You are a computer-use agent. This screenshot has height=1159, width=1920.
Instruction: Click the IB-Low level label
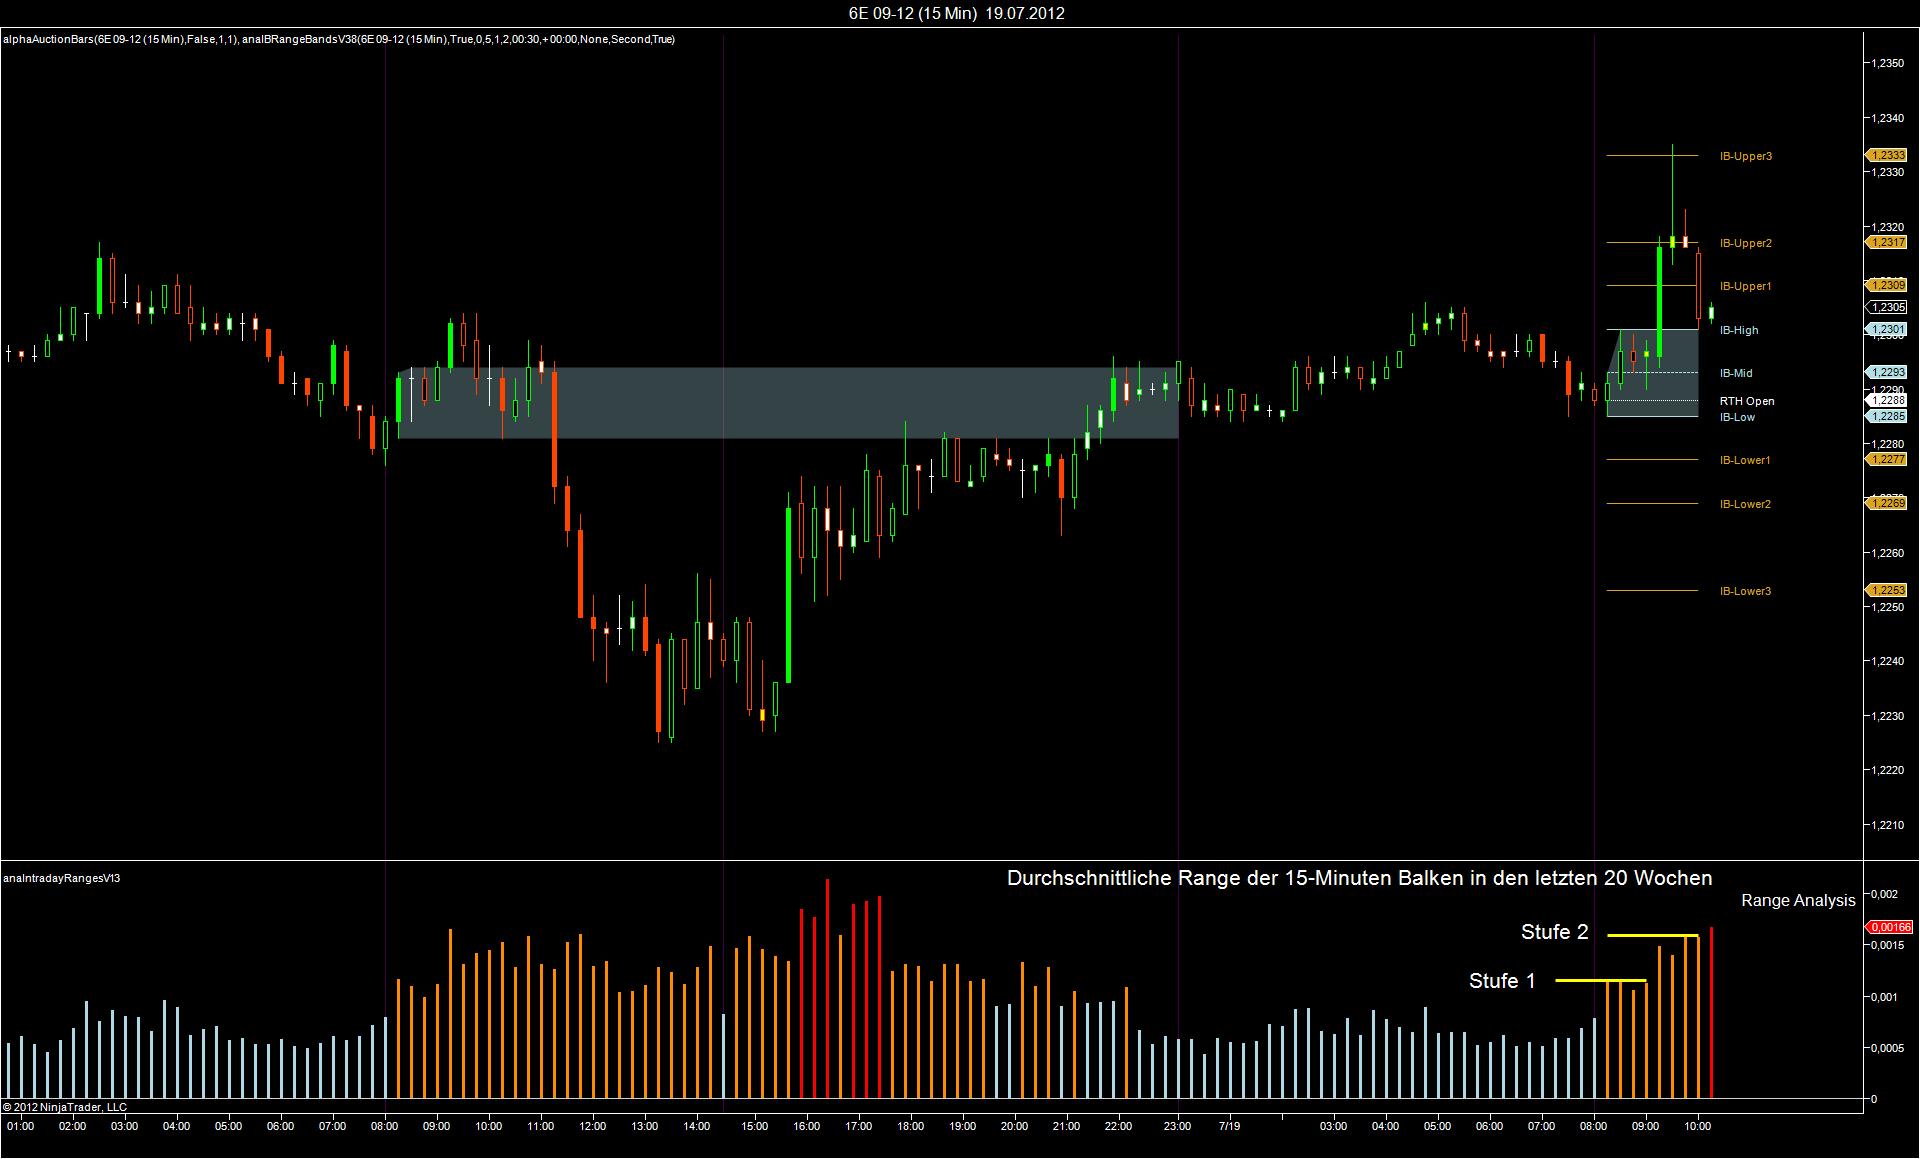click(1737, 417)
